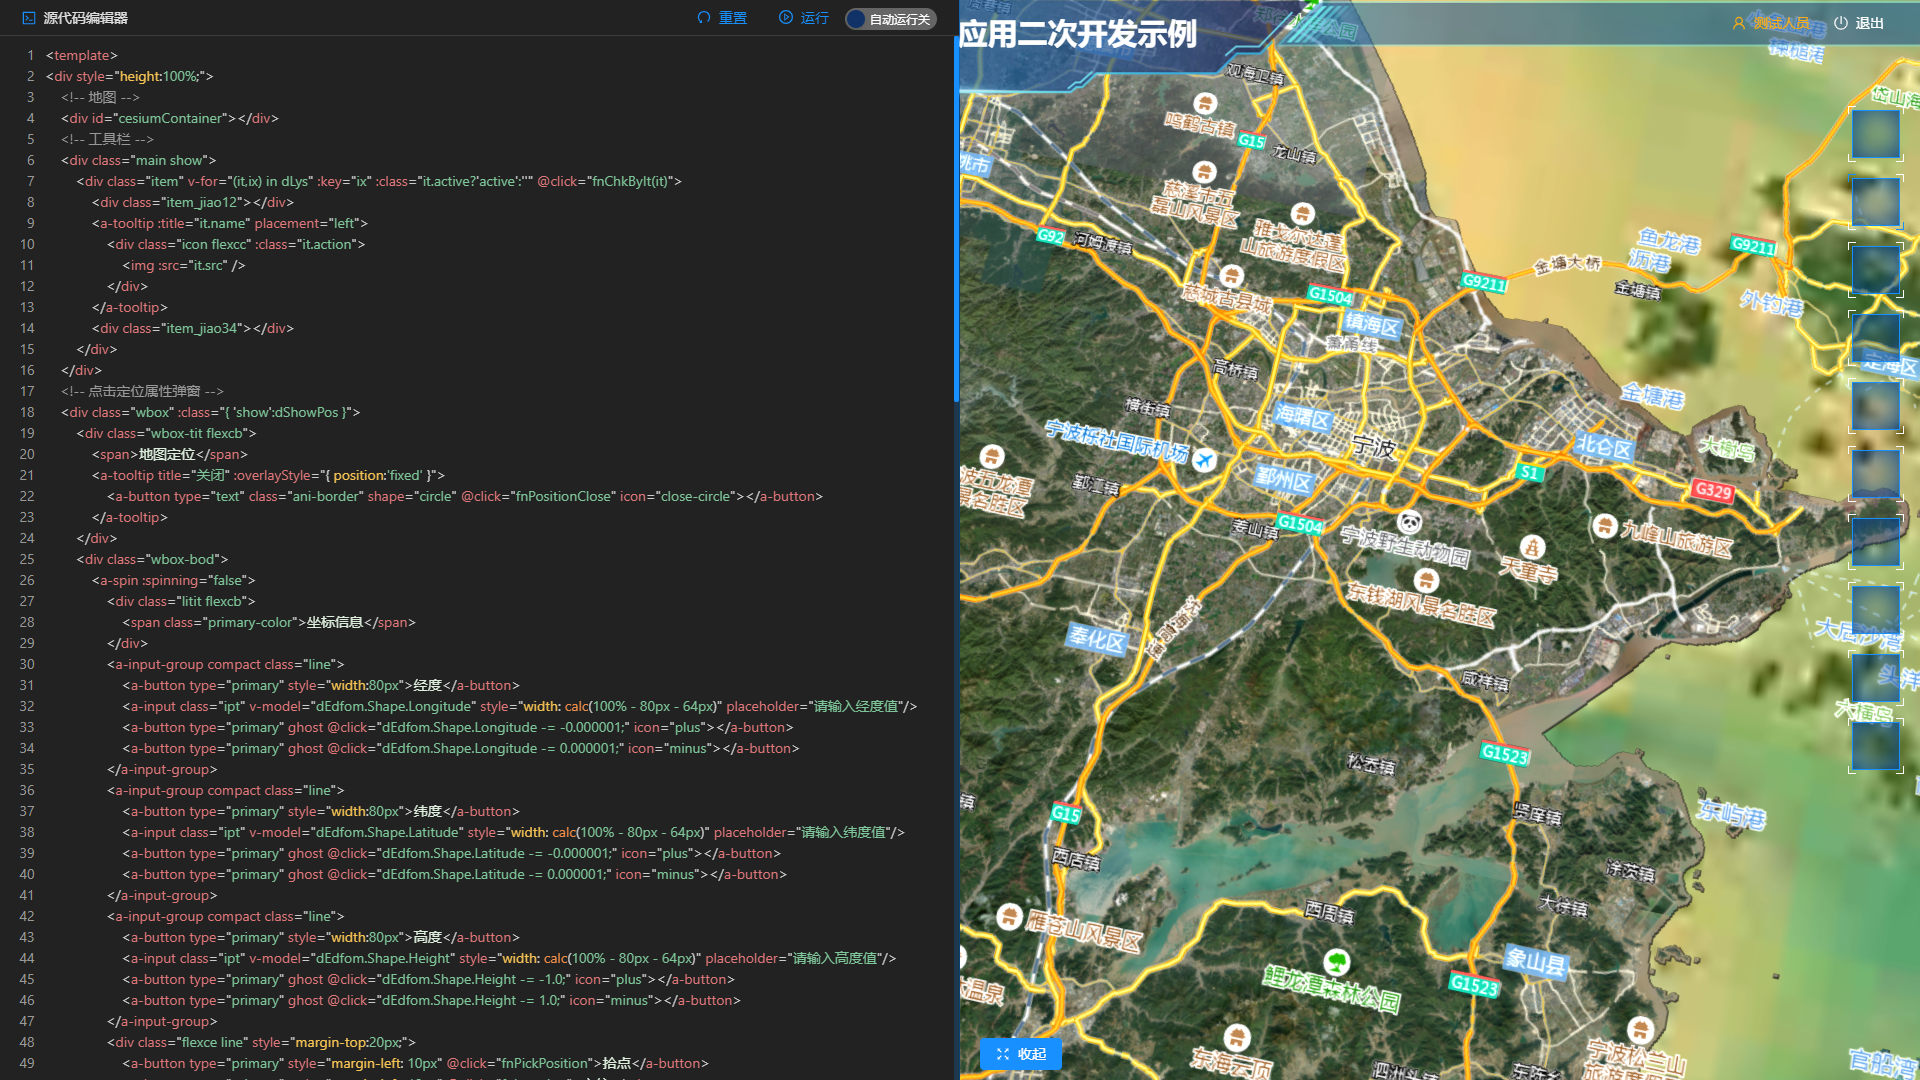Click the 东钱湖 scenic area marker icon
This screenshot has width=1920, height=1080.
(x=1426, y=580)
